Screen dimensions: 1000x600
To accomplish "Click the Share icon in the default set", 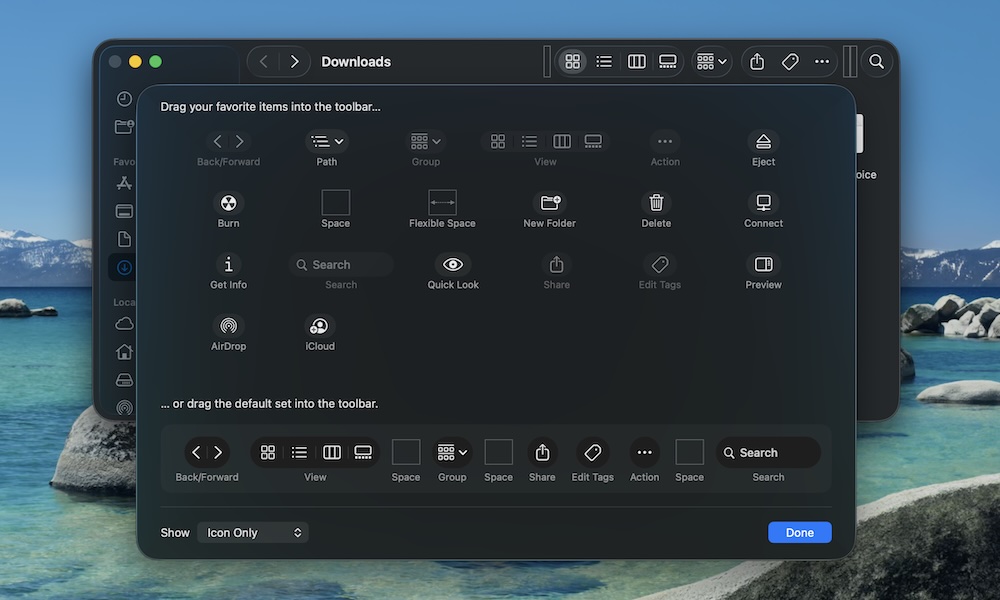I will [x=542, y=452].
